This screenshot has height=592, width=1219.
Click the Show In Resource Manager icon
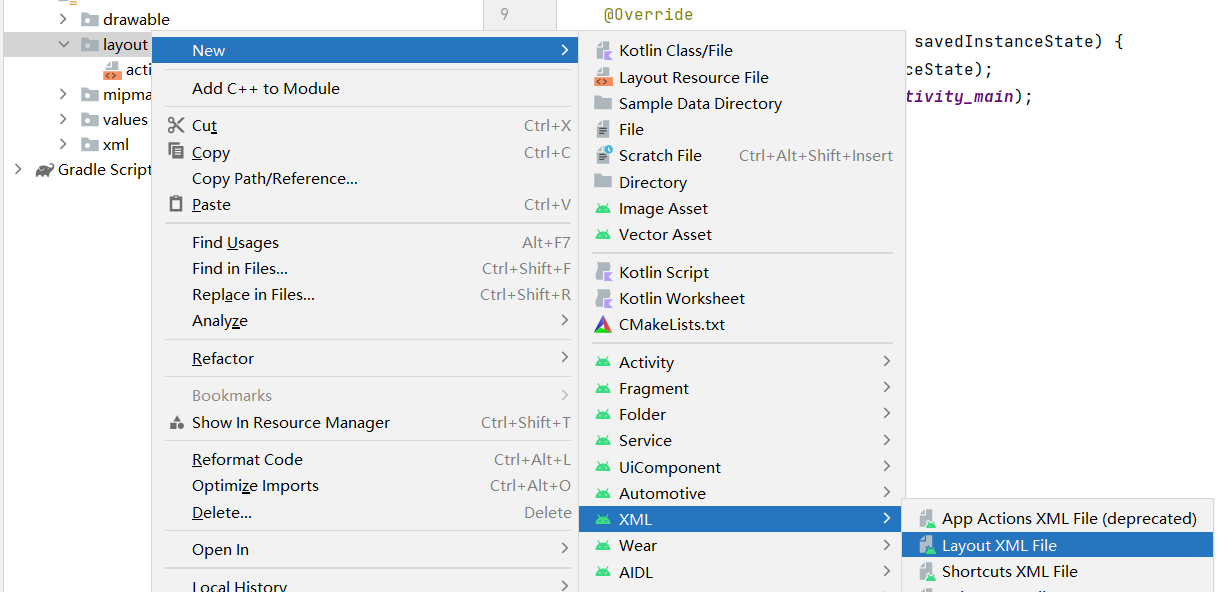point(176,422)
